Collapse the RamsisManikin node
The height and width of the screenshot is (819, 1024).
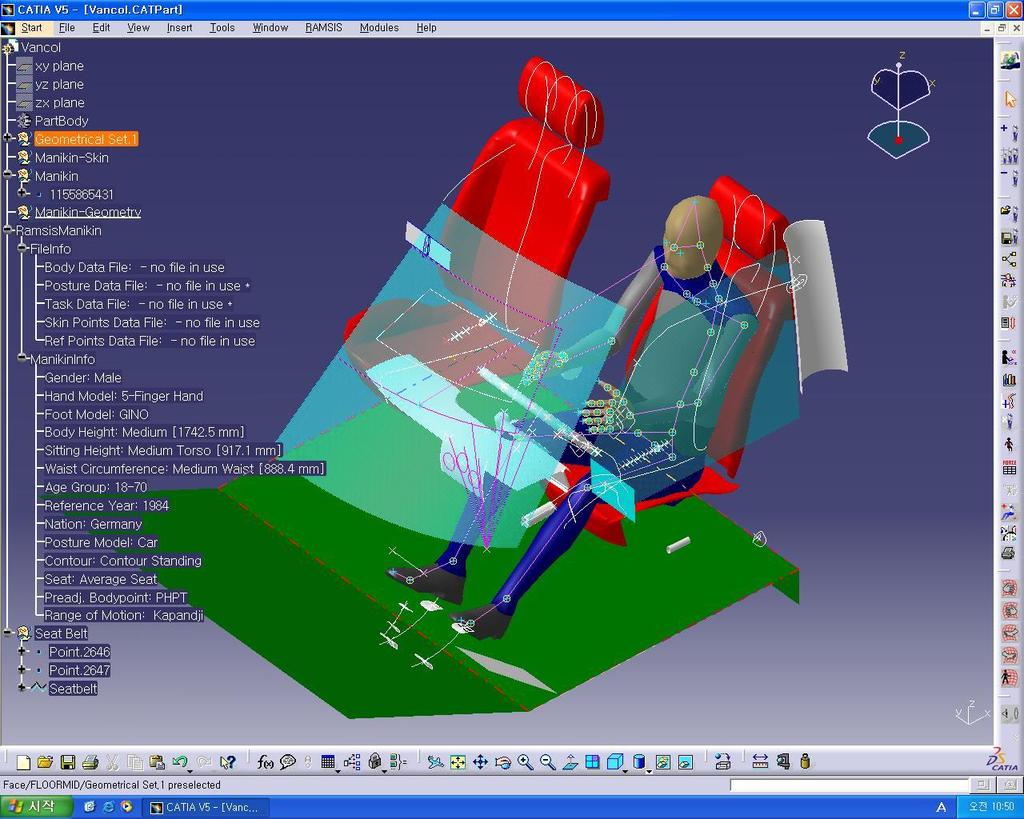coord(8,230)
